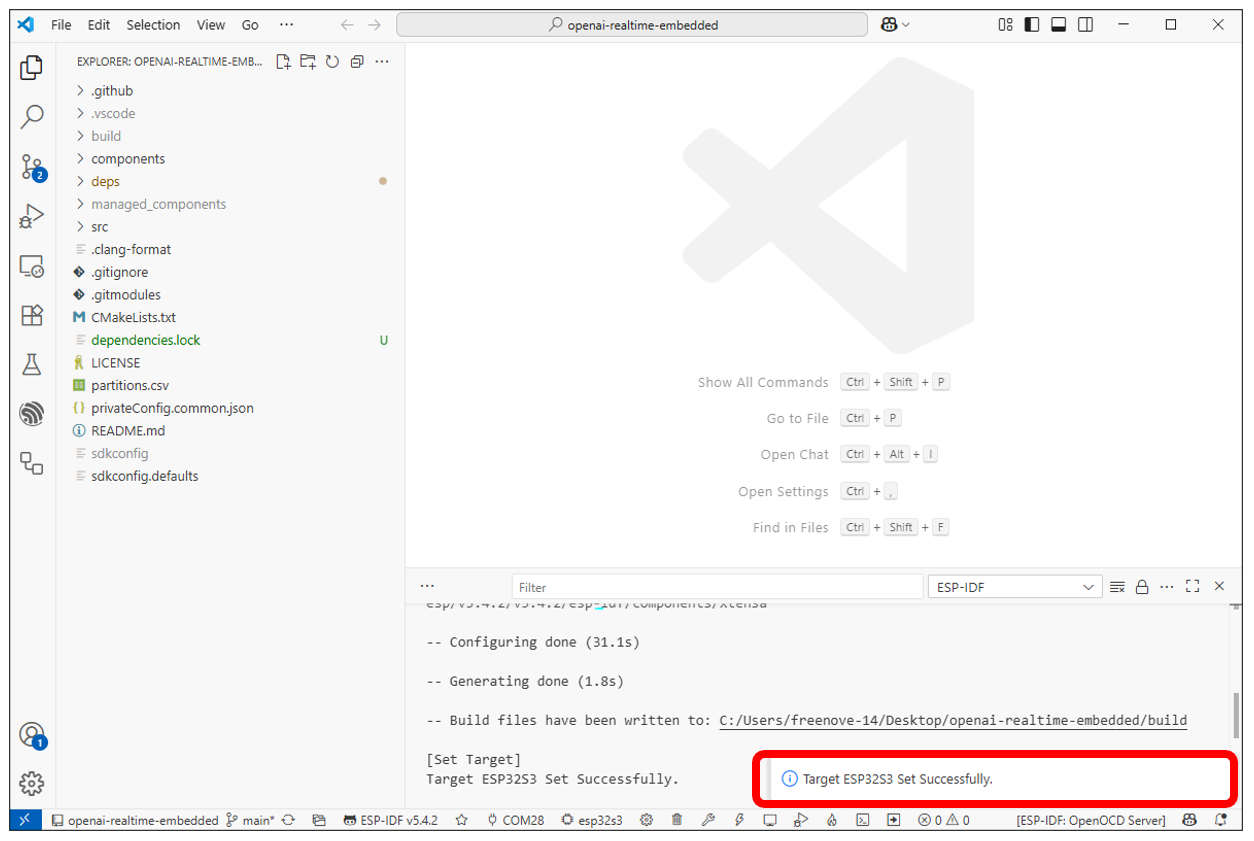Open the build folder path link in output
1254x841 pixels.
(x=953, y=720)
